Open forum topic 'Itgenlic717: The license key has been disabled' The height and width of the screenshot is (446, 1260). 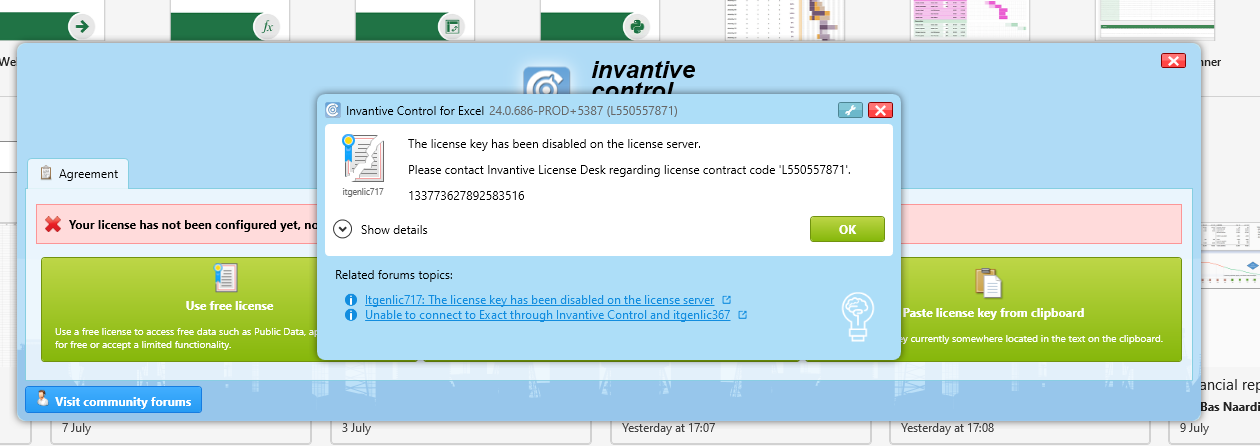pyautogui.click(x=539, y=300)
